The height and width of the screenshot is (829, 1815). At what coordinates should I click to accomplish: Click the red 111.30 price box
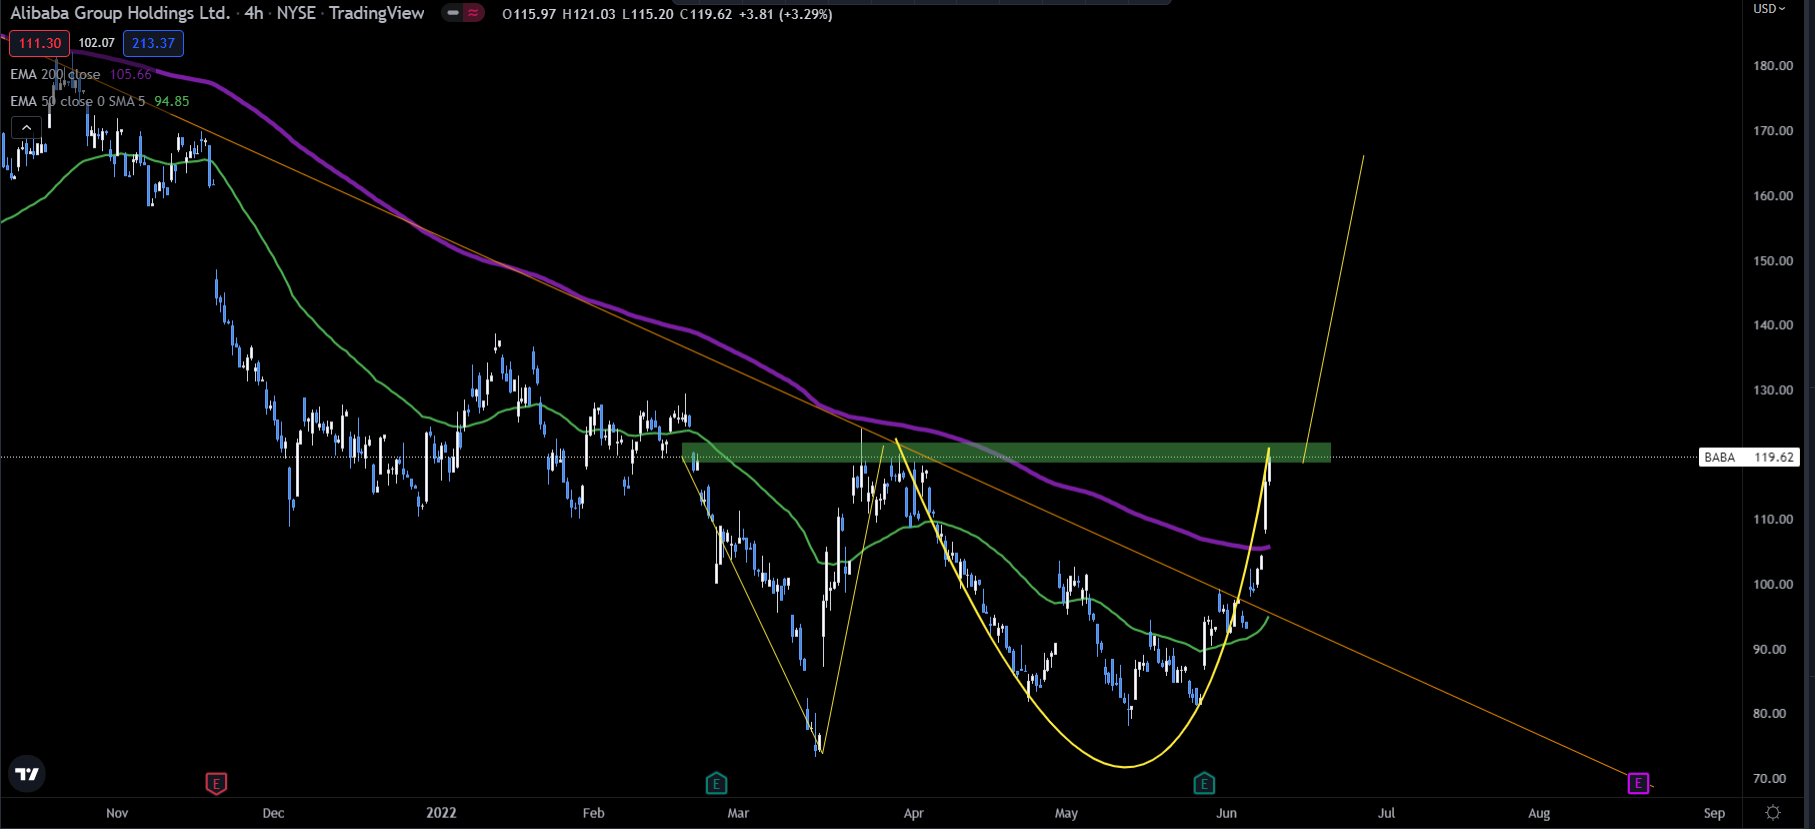click(x=40, y=43)
